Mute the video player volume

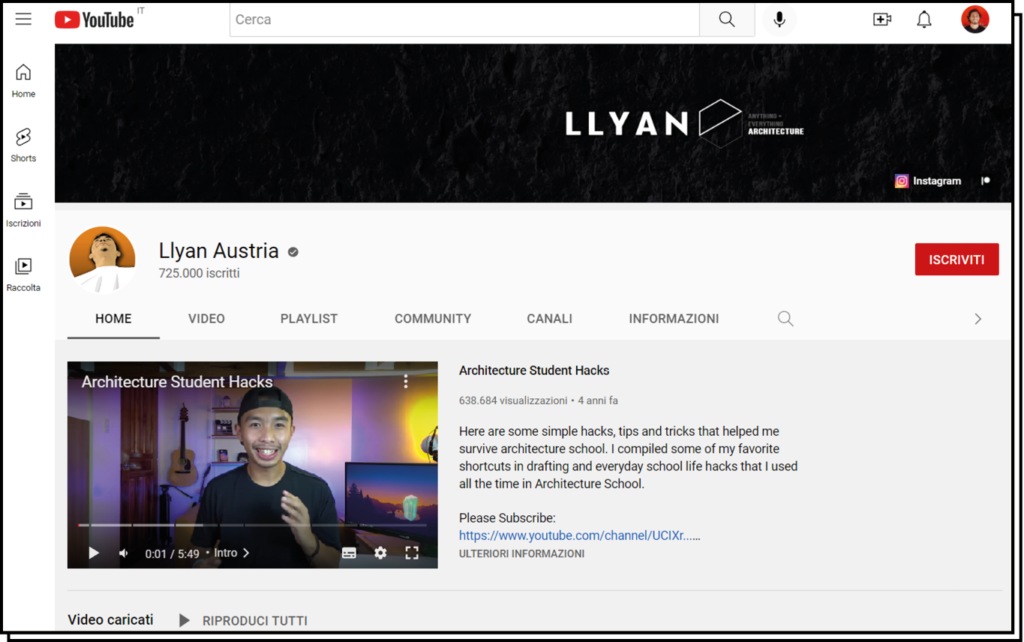124,553
